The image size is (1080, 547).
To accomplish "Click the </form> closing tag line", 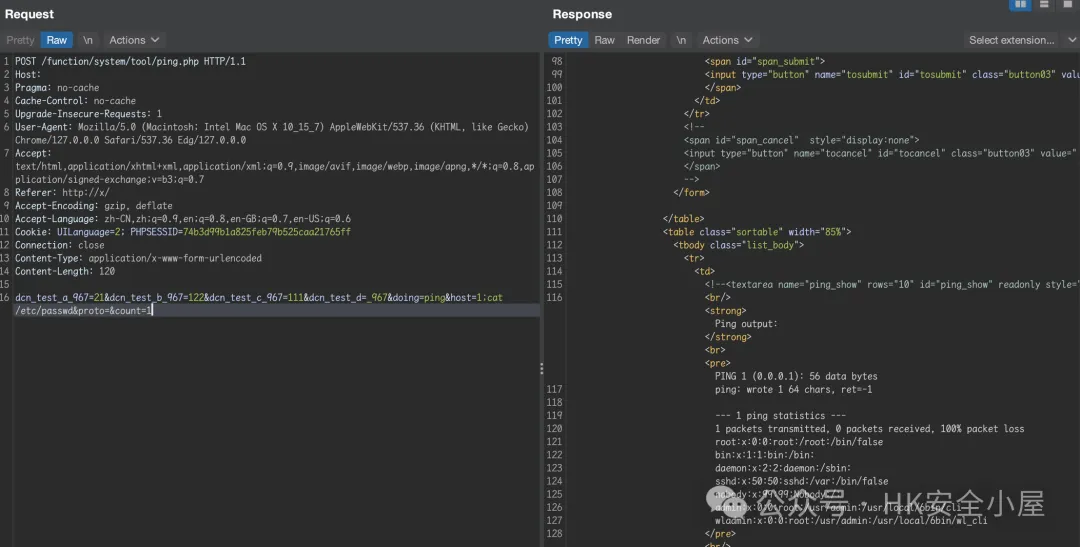I will [691, 193].
